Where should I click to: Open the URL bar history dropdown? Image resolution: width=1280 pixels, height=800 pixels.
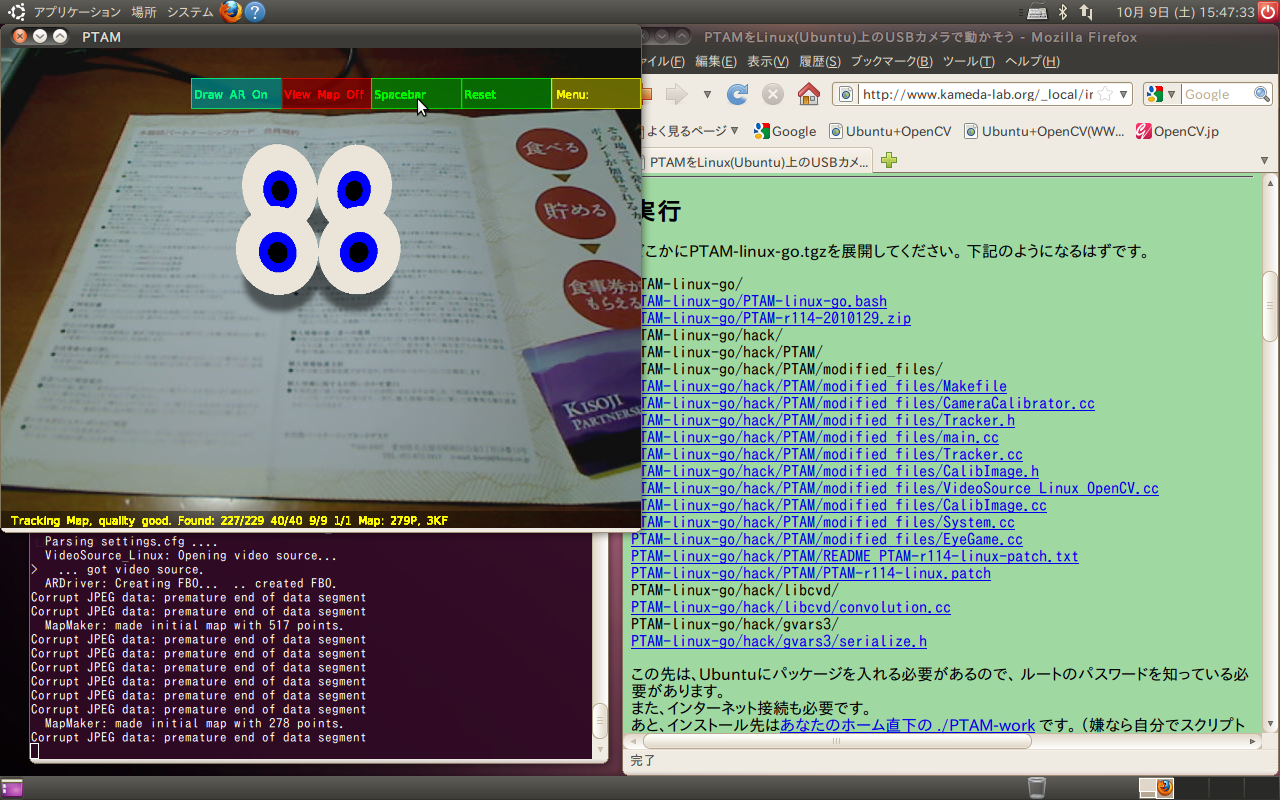point(1124,94)
